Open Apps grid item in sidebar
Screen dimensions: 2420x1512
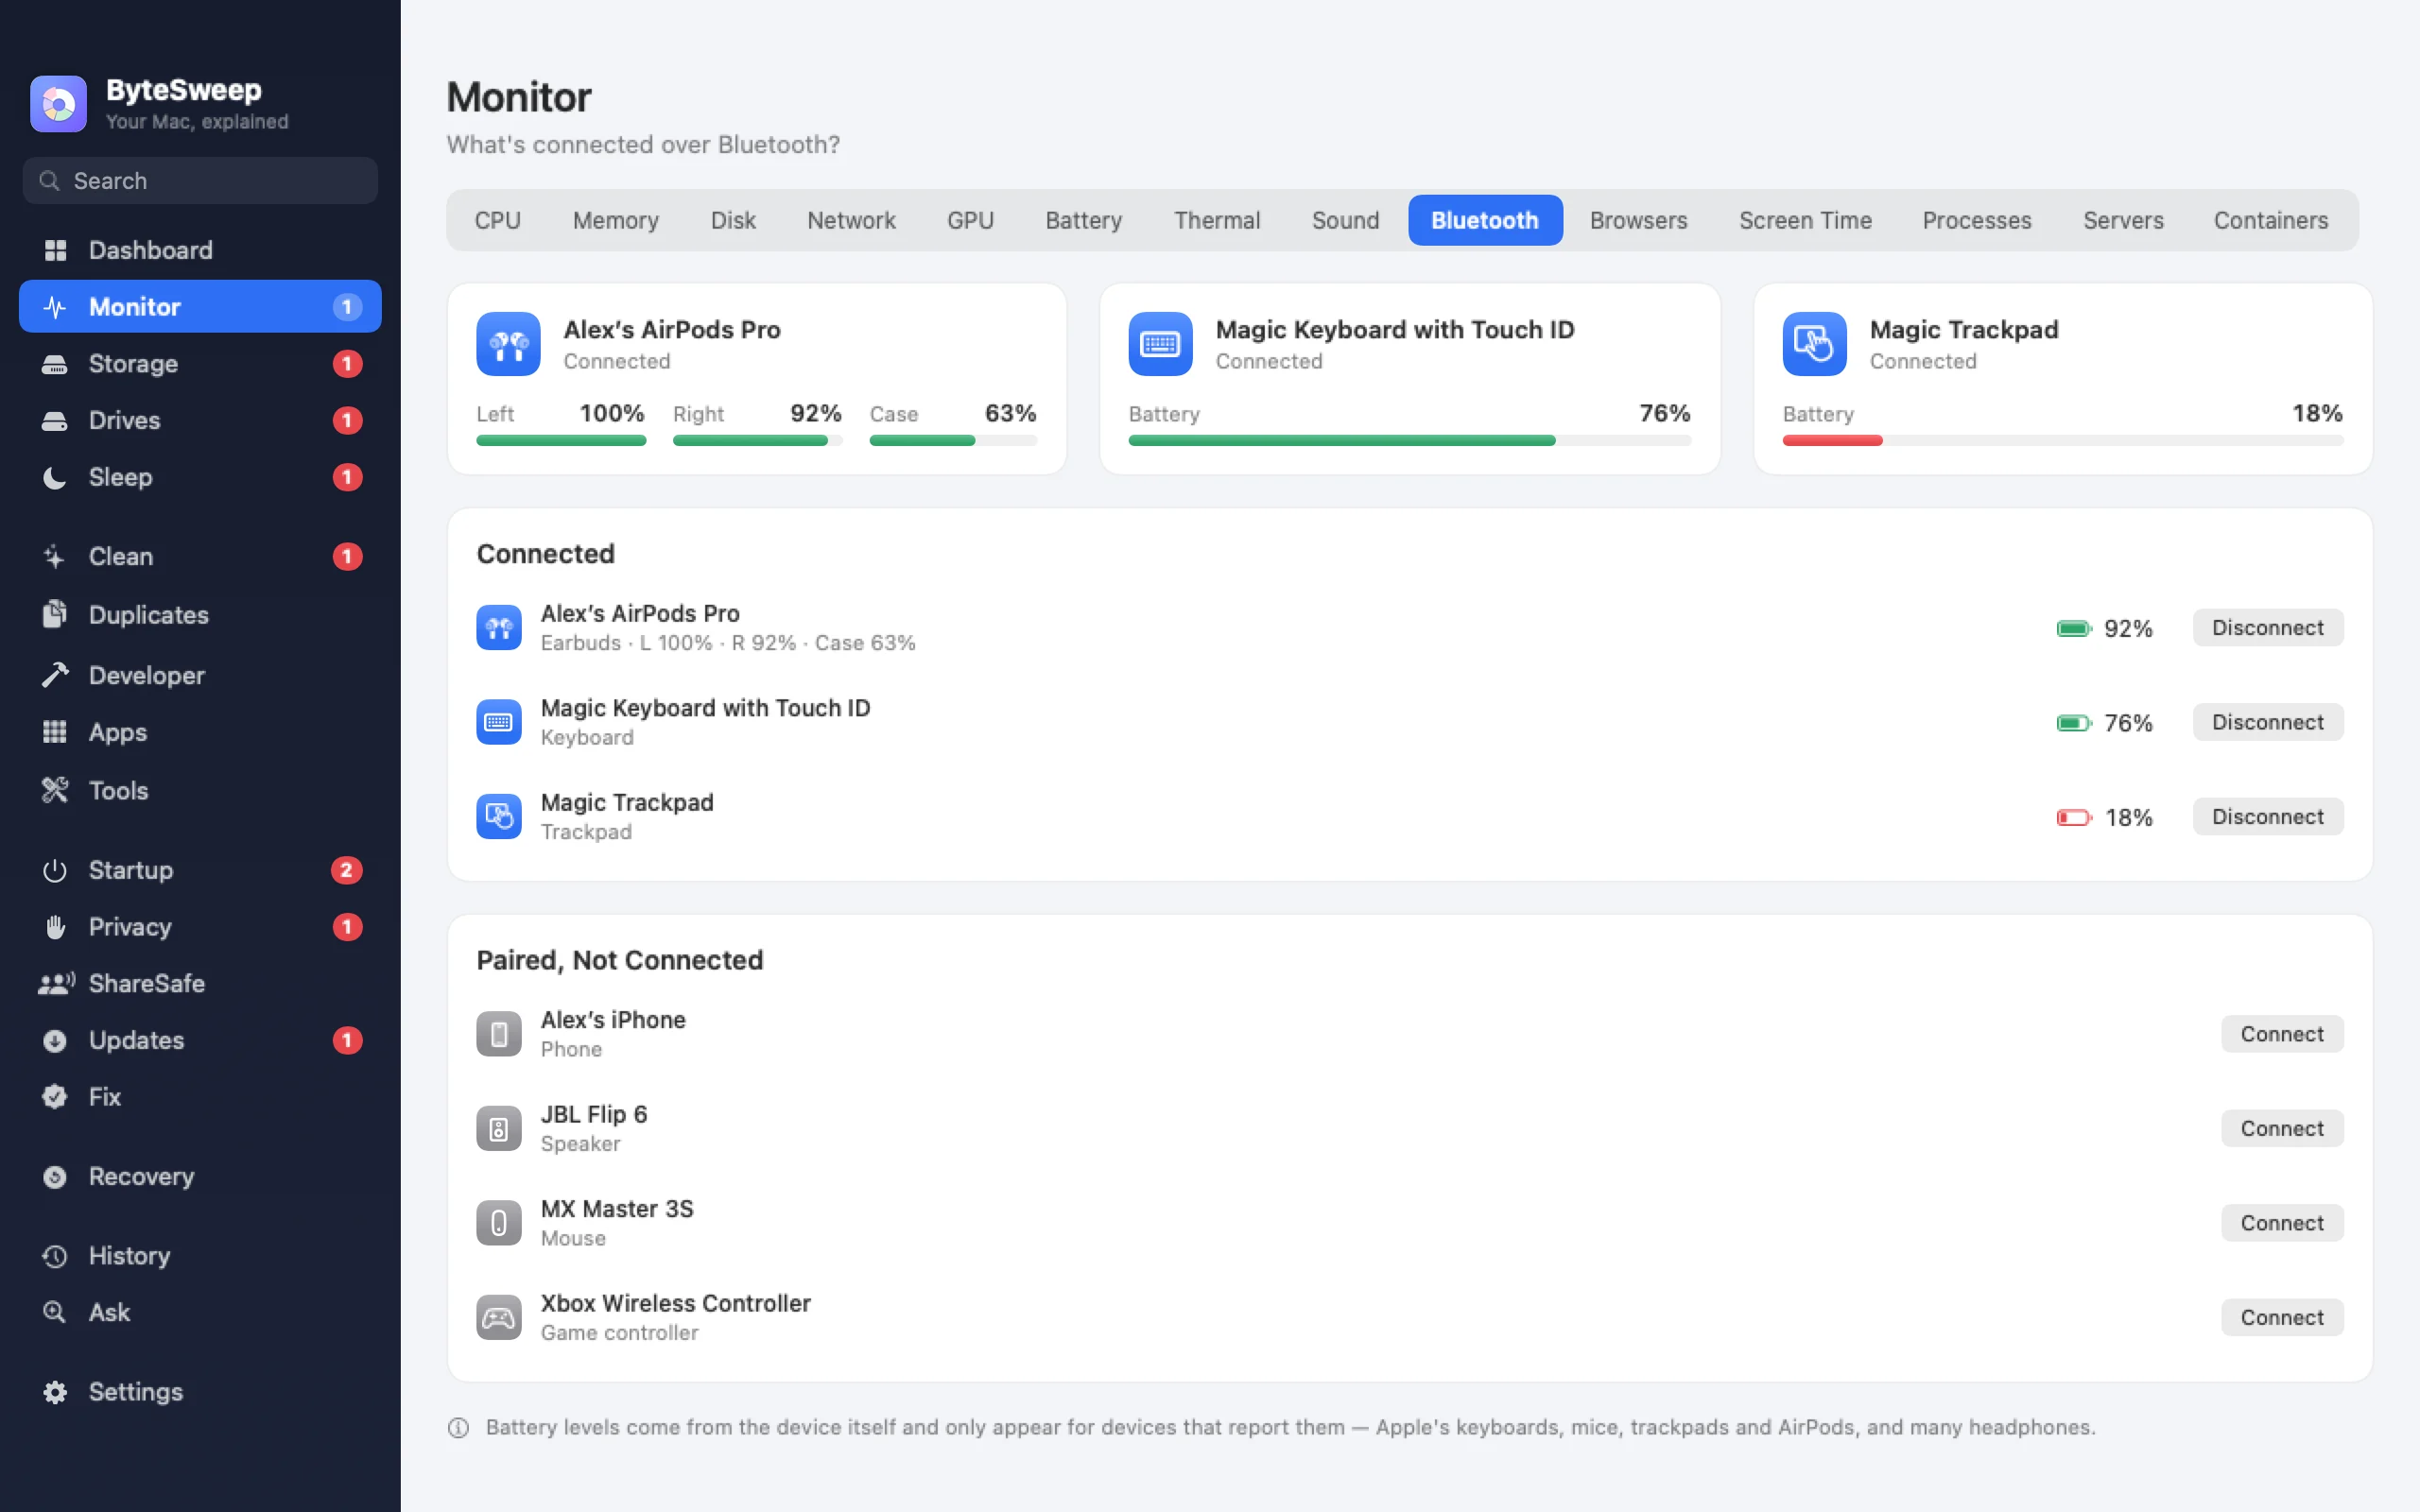click(x=200, y=732)
